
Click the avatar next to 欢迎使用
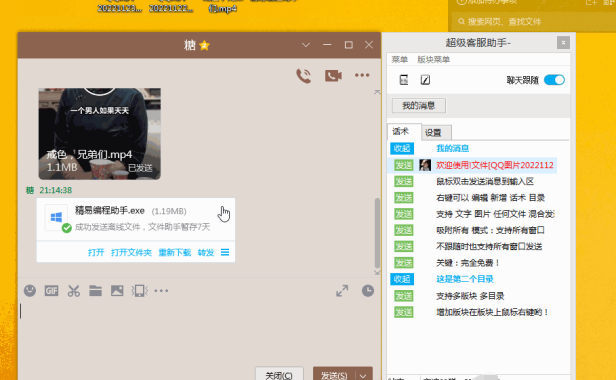tap(425, 165)
